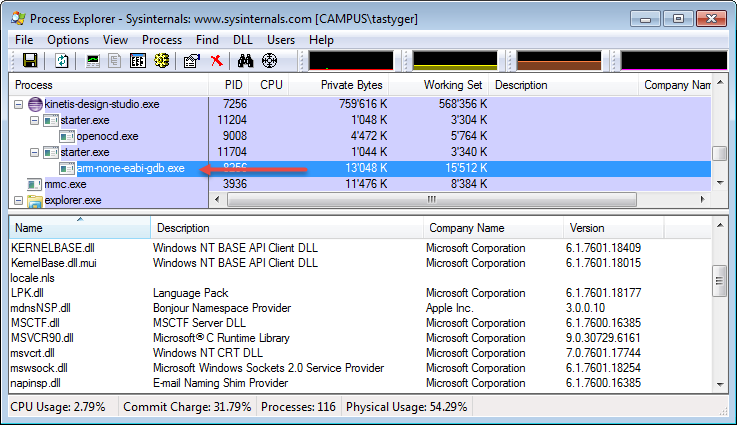Collapse the kinetis-design-studio.exe tree node

[x=18, y=104]
